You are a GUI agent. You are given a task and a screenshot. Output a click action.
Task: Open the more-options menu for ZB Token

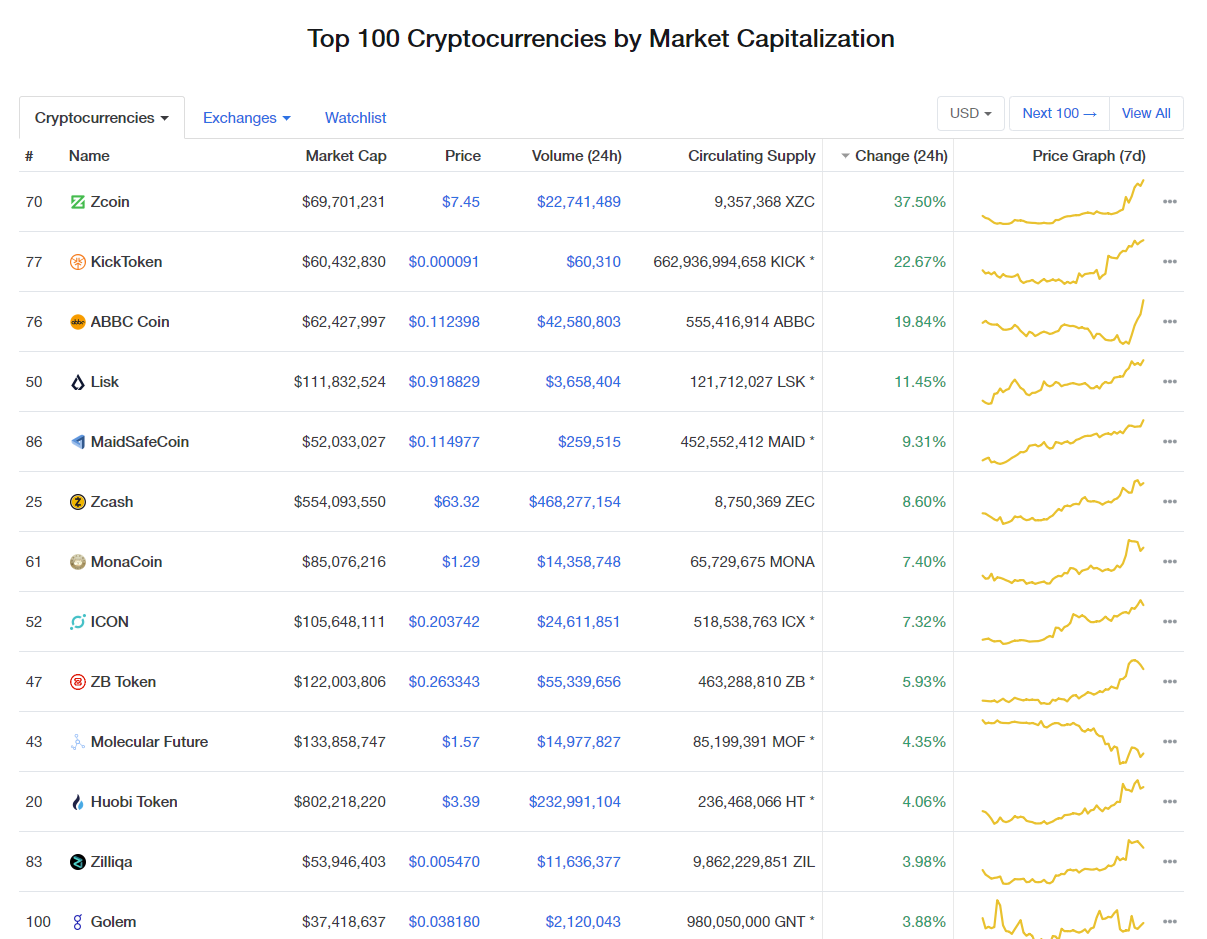pyautogui.click(x=1170, y=682)
